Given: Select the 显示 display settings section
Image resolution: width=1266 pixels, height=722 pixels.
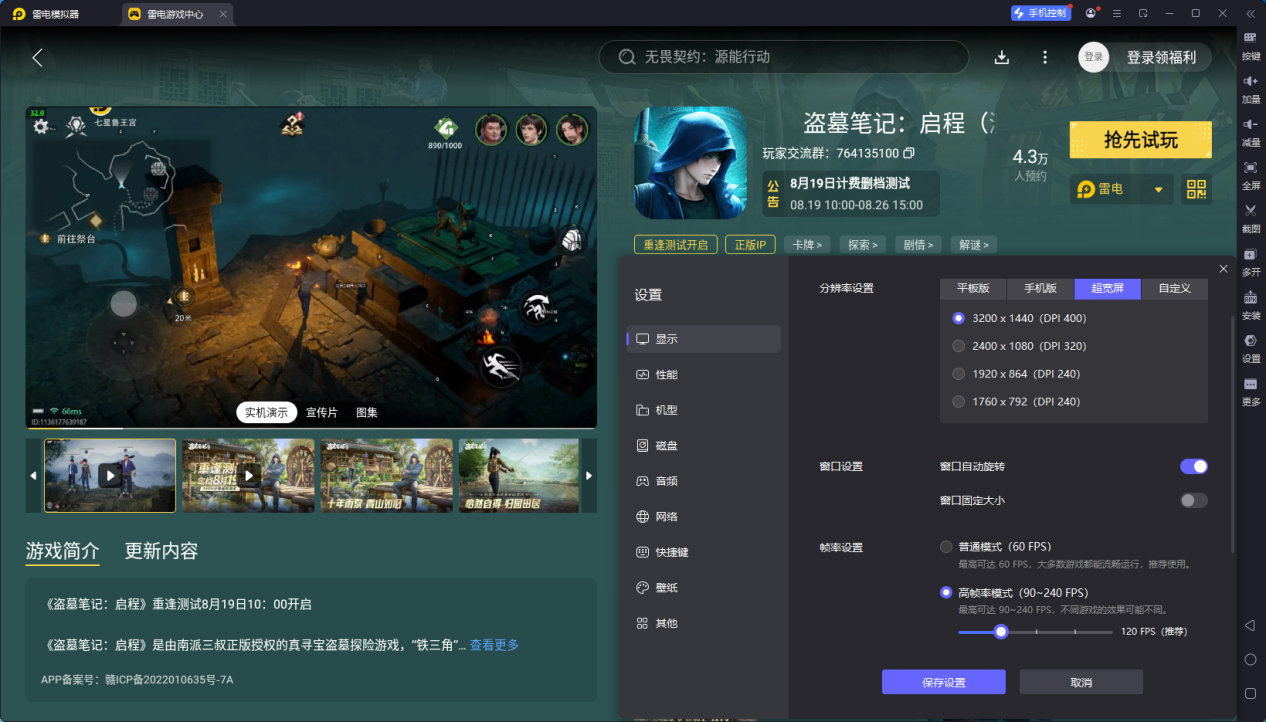Looking at the screenshot, I should (x=704, y=339).
